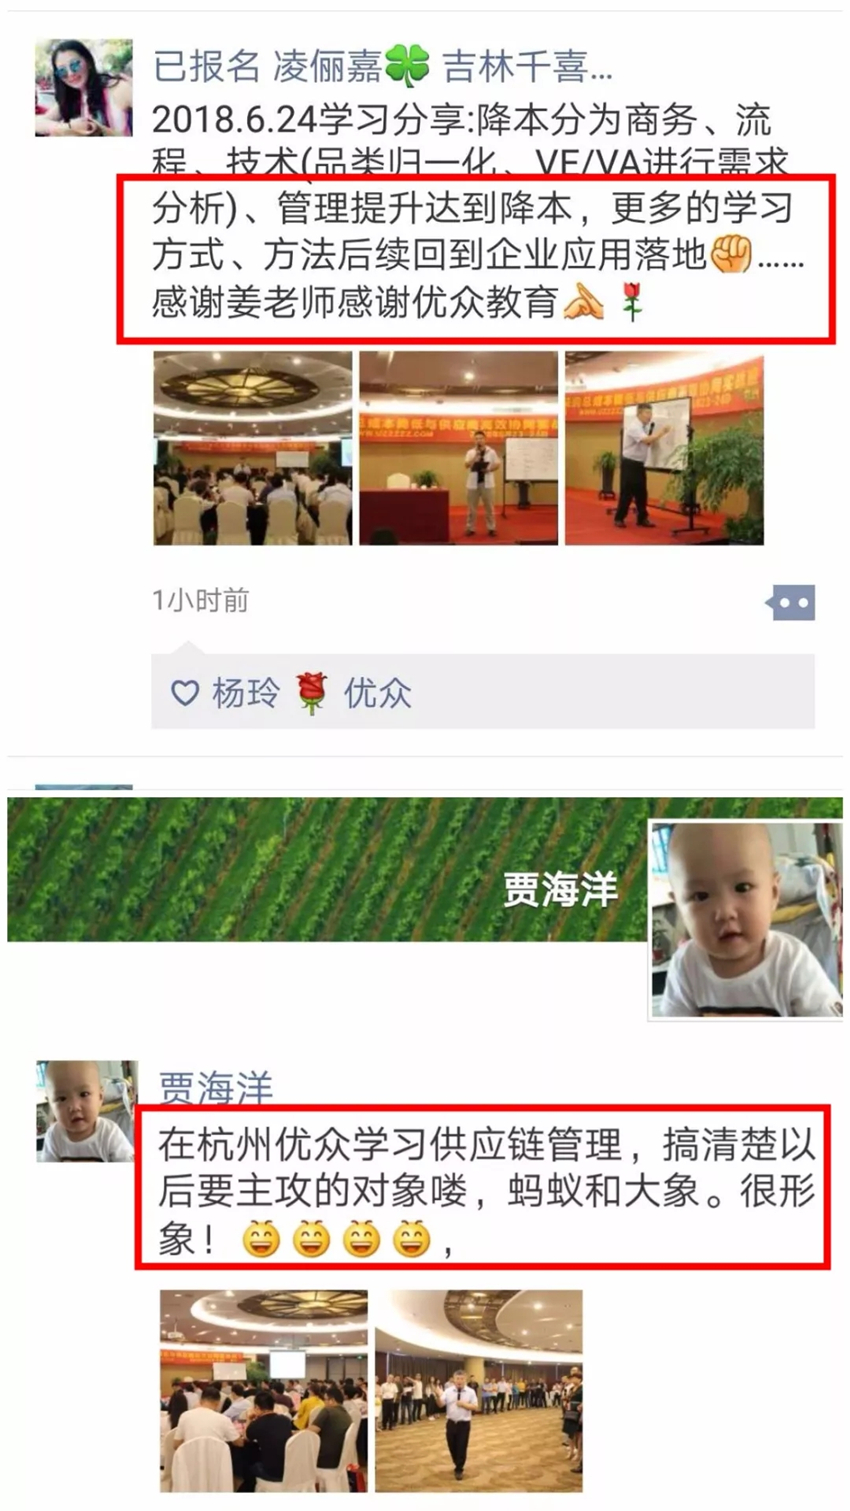Screen dimensions: 850x1511
Task: Open the comment bubble icon on first post
Action: pos(791,603)
